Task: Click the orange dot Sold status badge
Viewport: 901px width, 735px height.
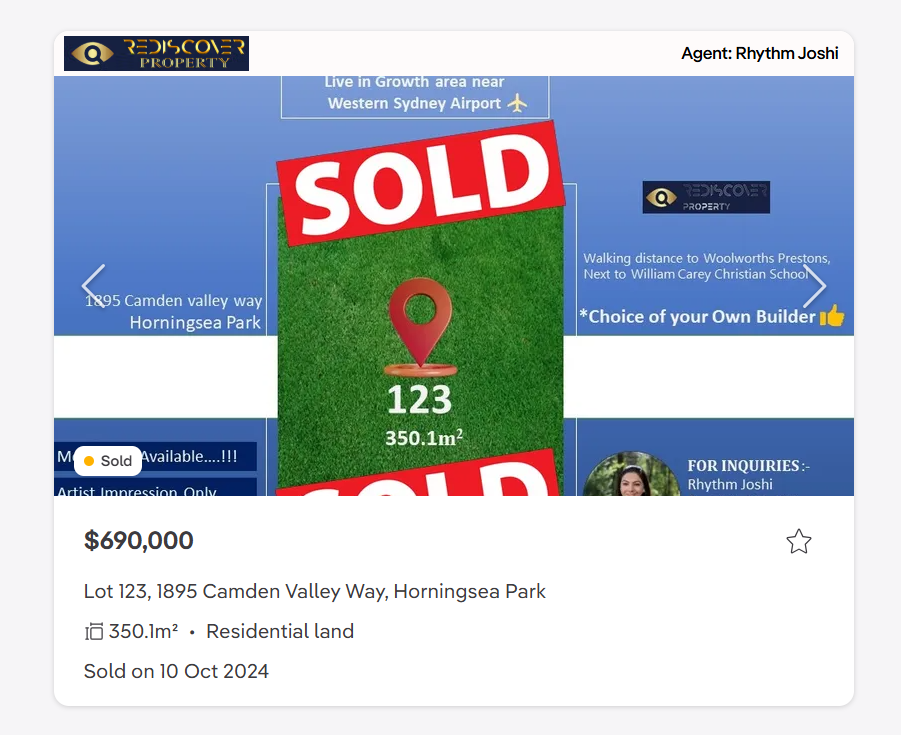Action: 108,461
